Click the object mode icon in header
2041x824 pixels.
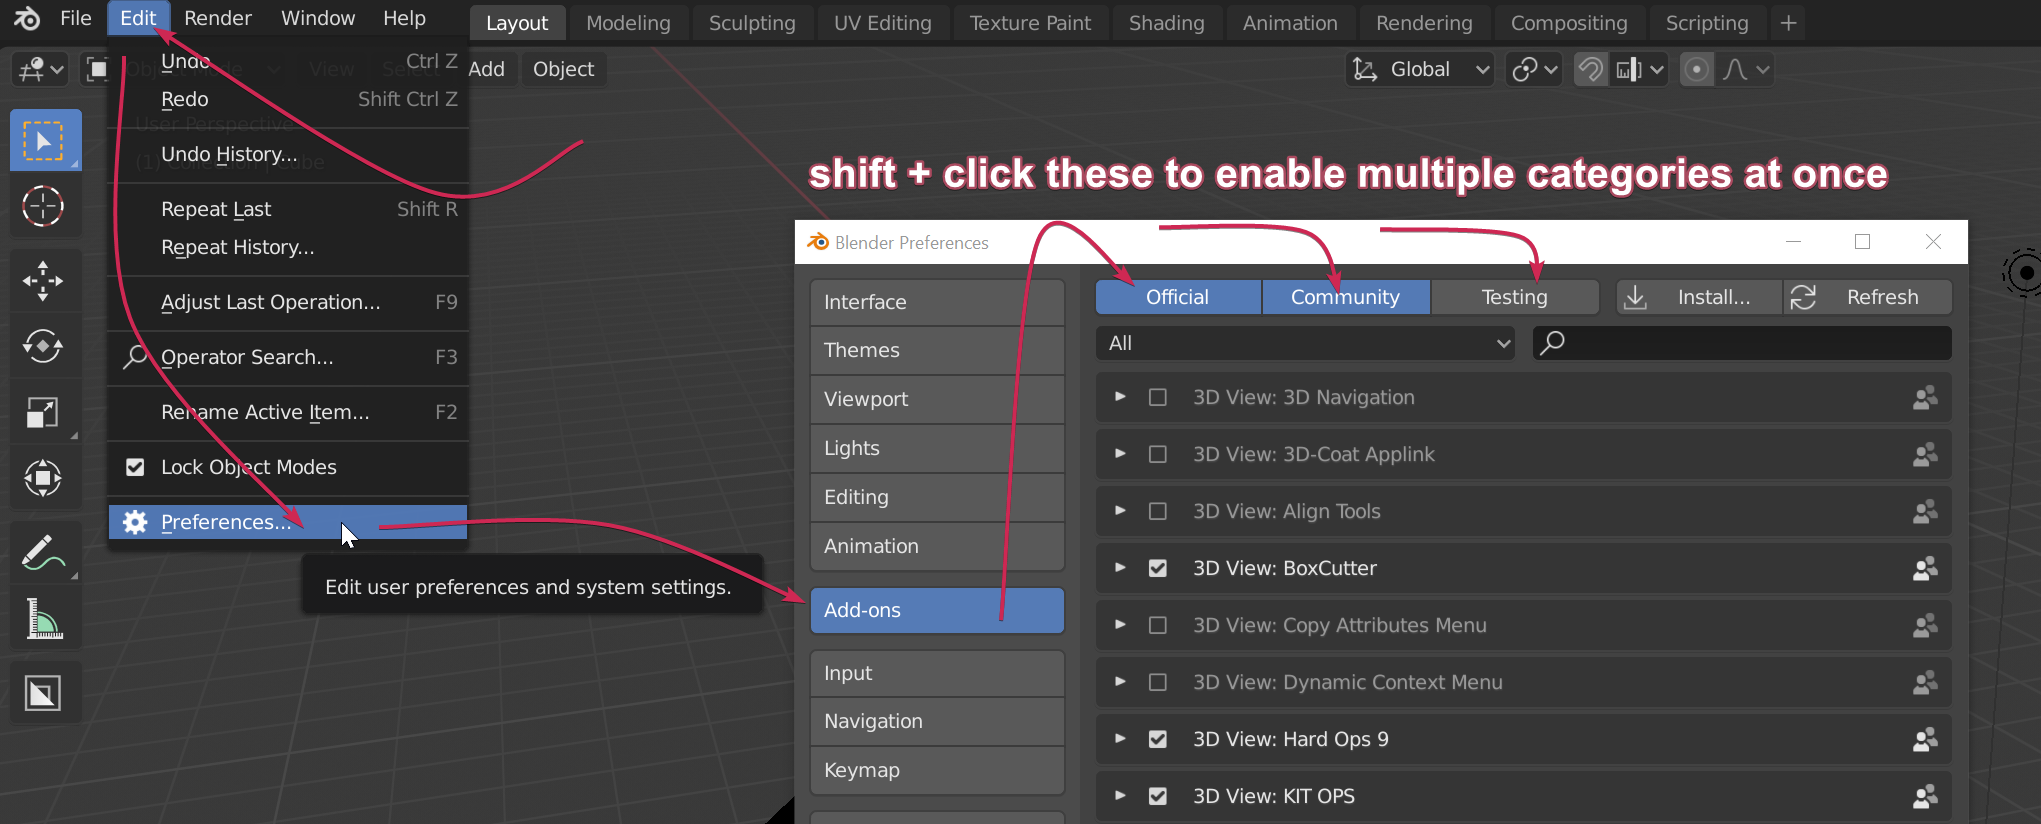(97, 69)
